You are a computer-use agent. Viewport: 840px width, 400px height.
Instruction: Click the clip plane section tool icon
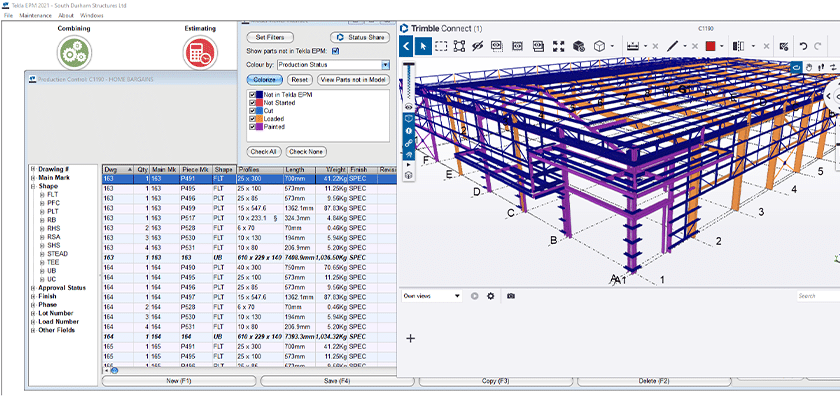point(739,47)
